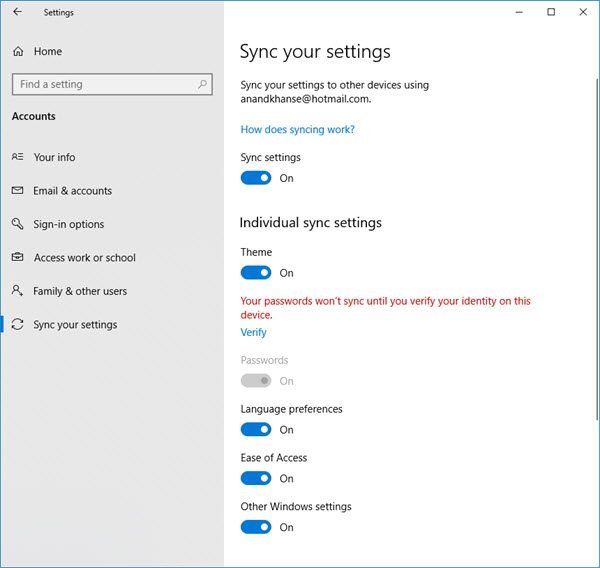Click the Email & accounts envelope icon

click(x=17, y=191)
